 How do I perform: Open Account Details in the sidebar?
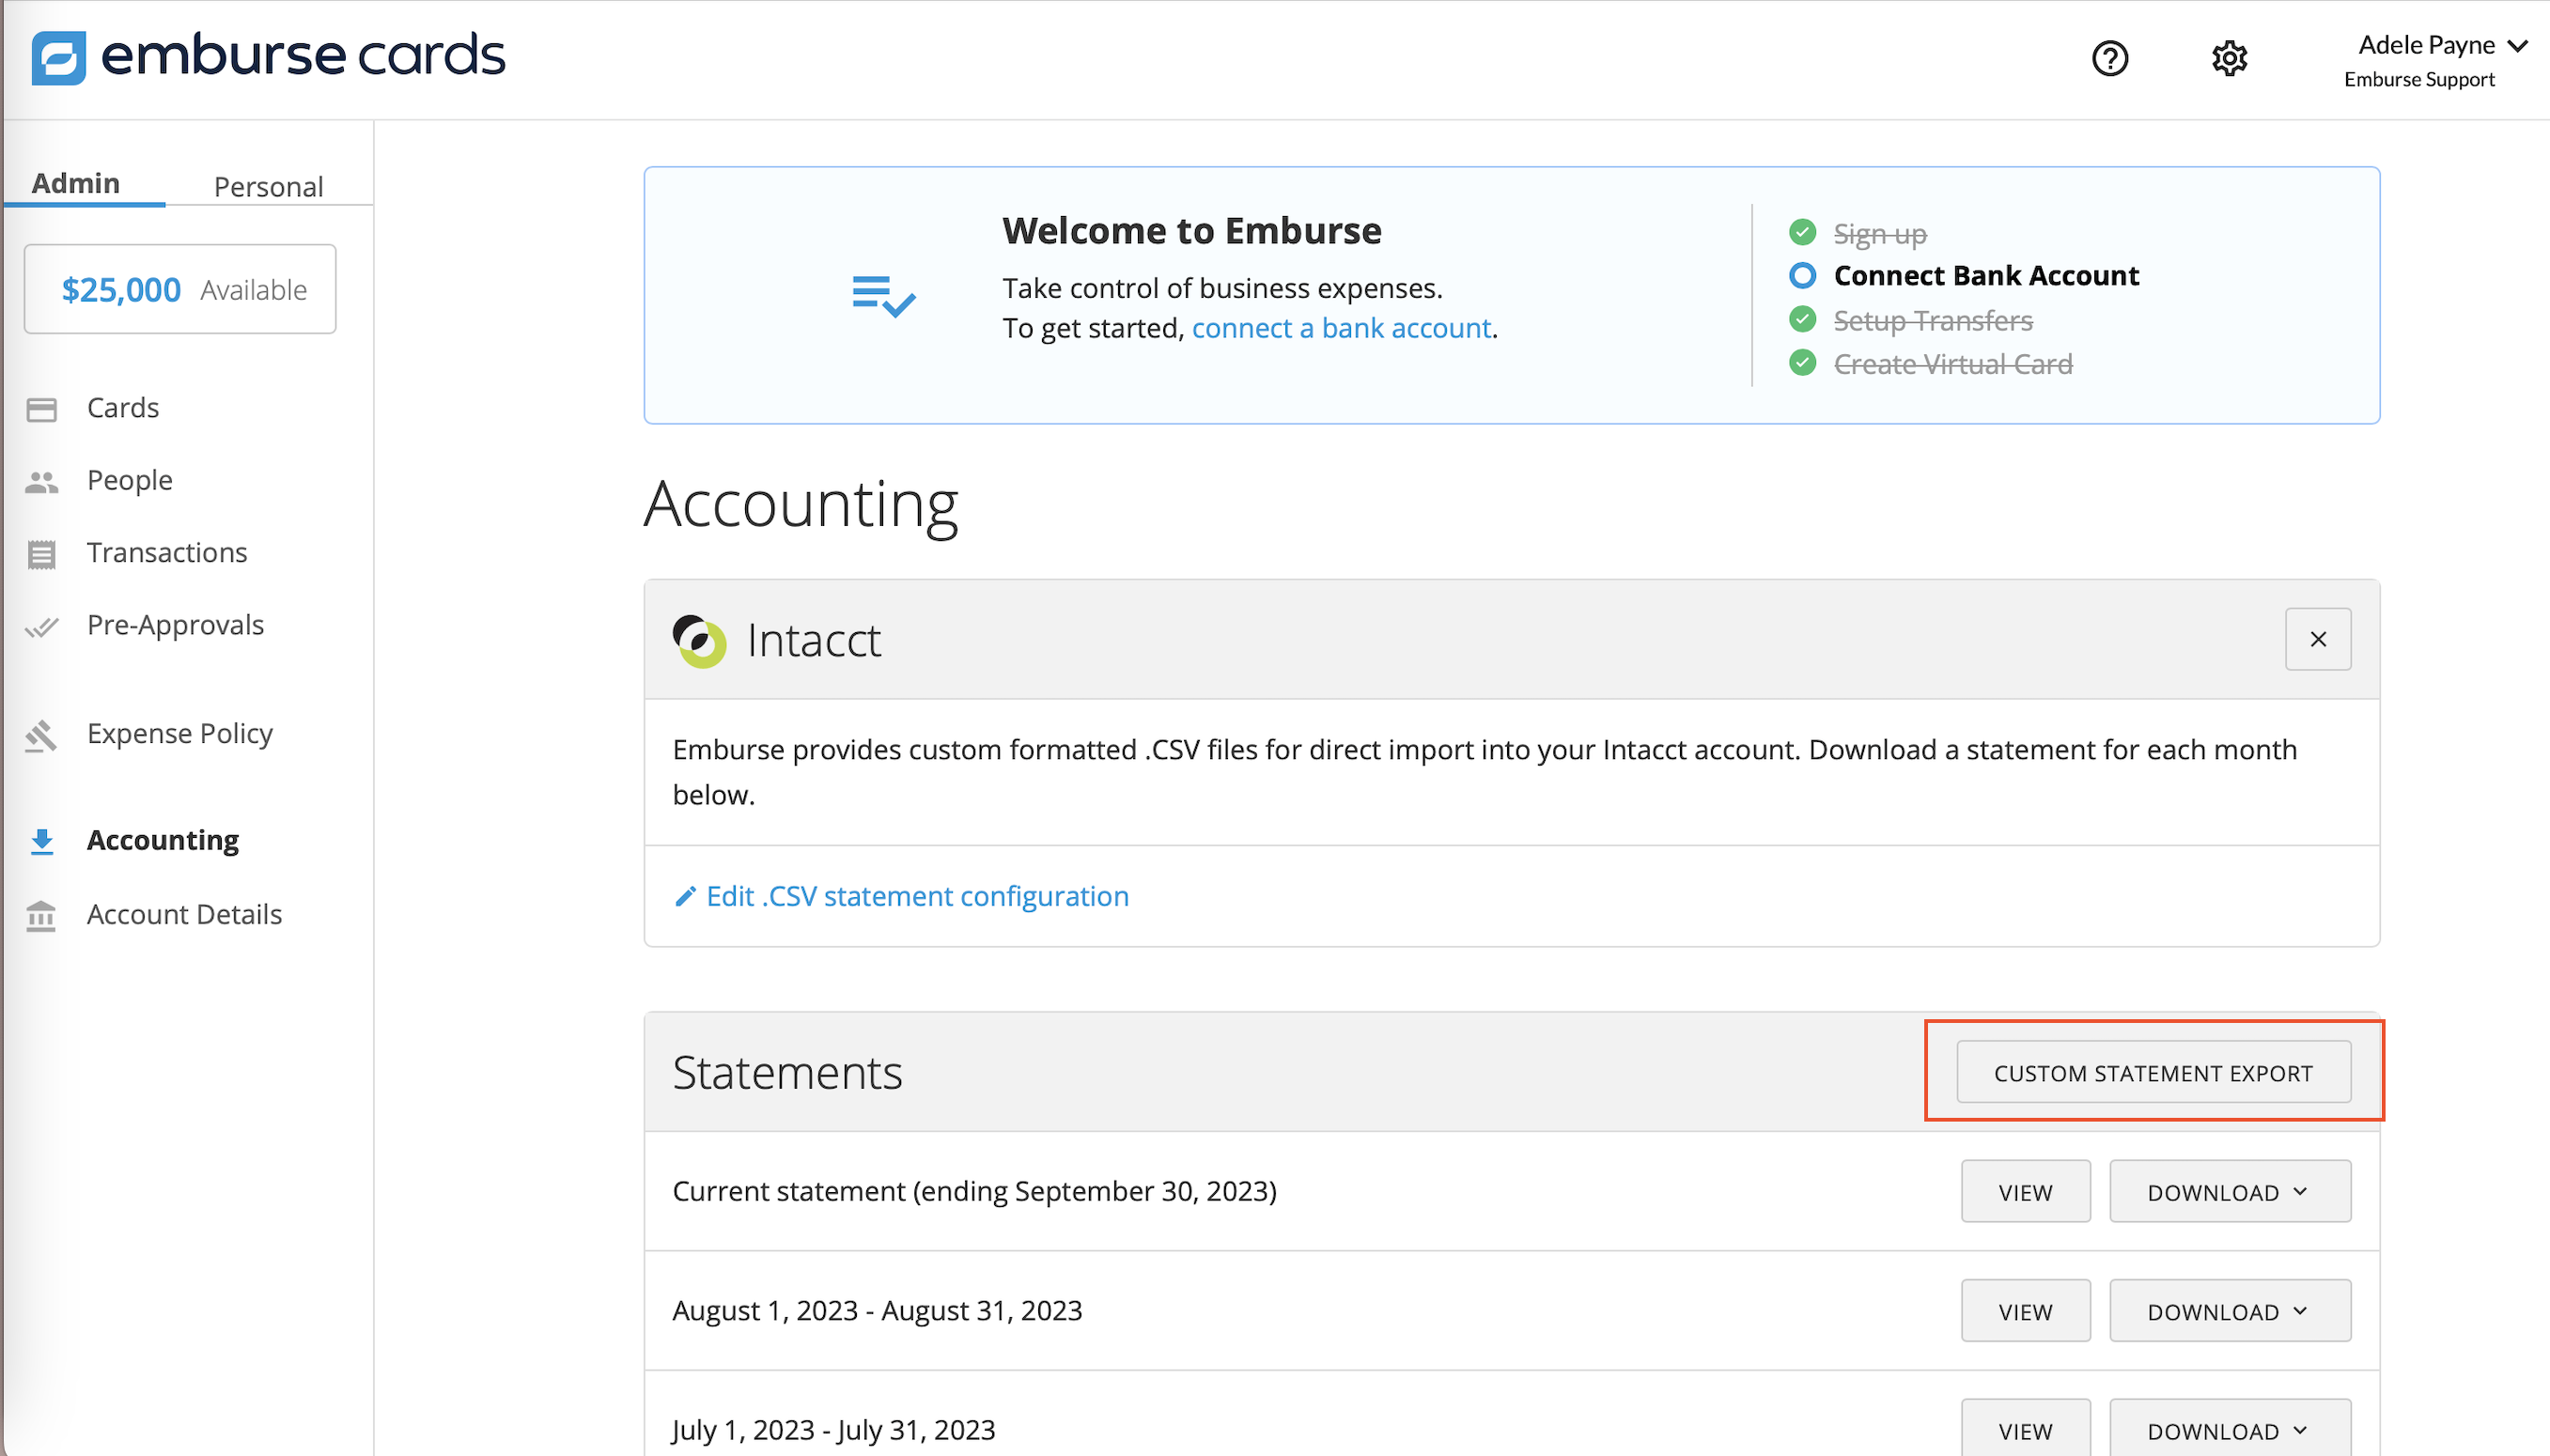(184, 914)
